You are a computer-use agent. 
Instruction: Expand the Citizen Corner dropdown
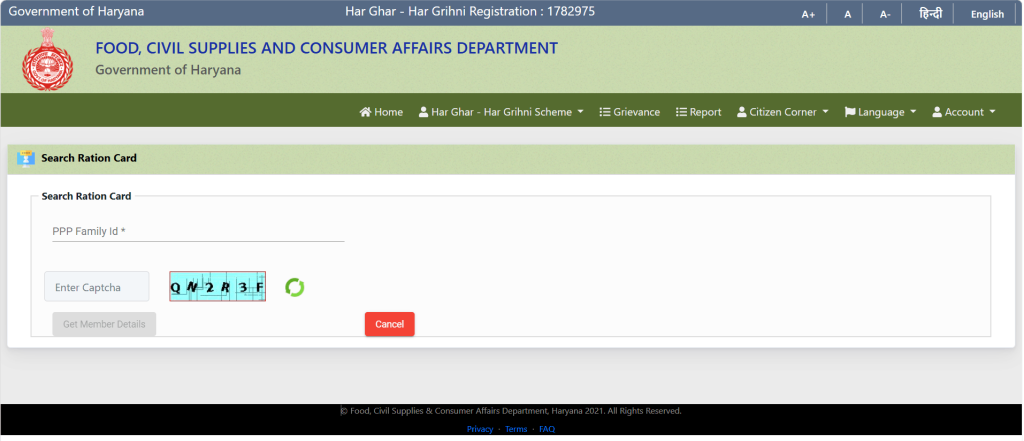pos(783,112)
